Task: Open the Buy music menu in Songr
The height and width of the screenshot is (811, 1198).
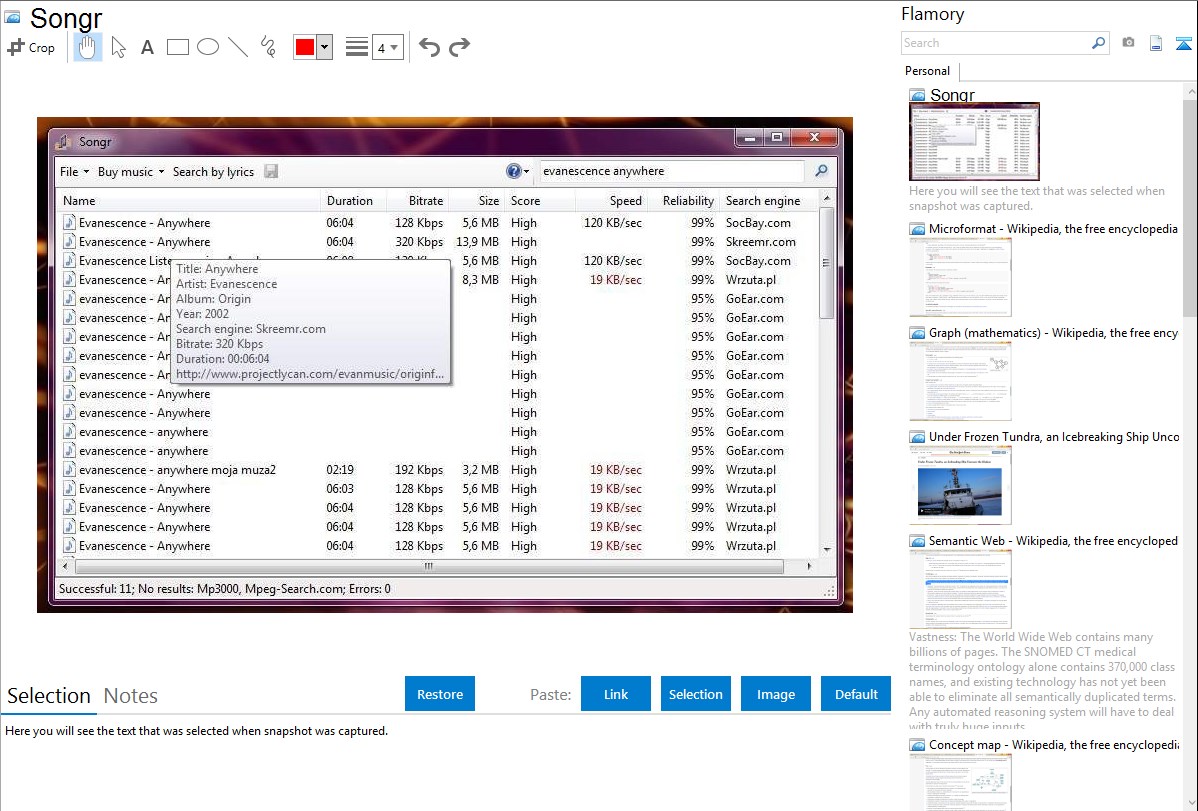Action: tap(131, 171)
